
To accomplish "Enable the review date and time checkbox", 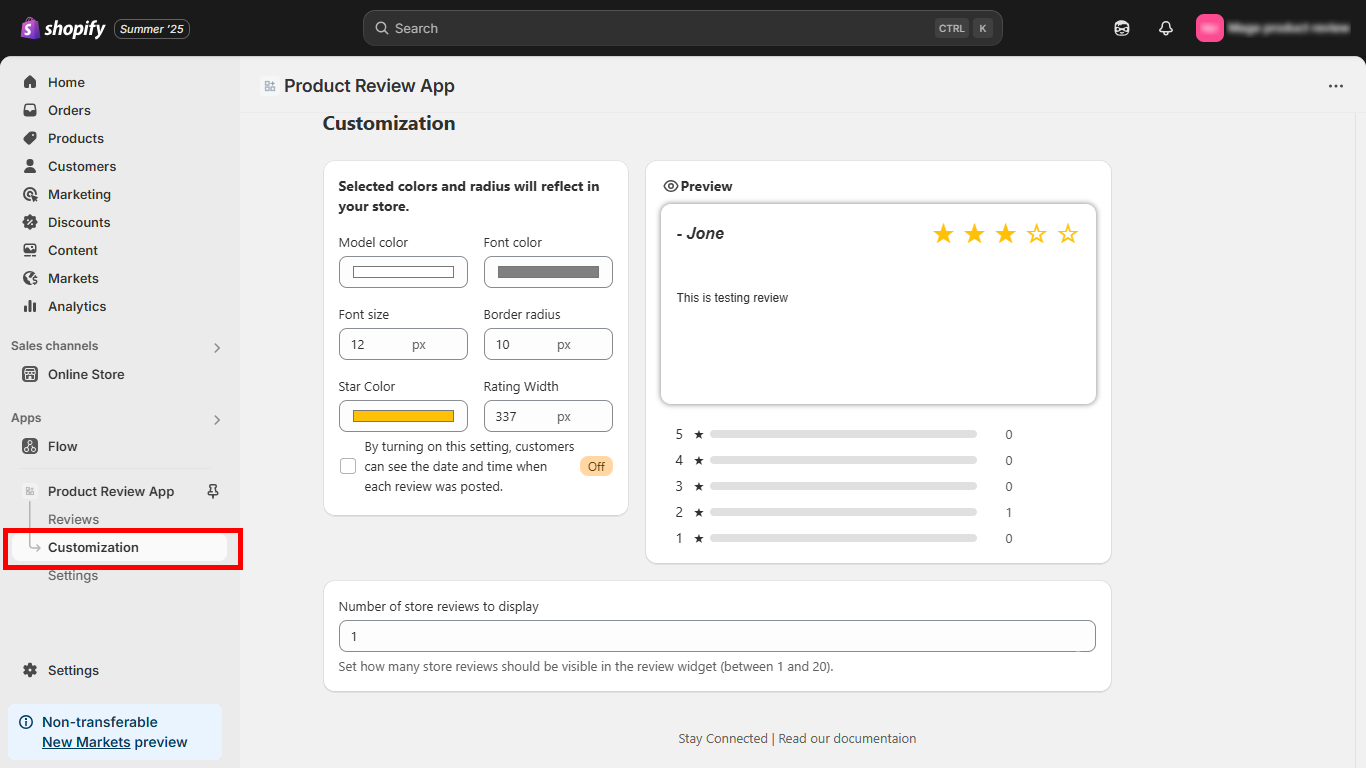I will pos(348,466).
